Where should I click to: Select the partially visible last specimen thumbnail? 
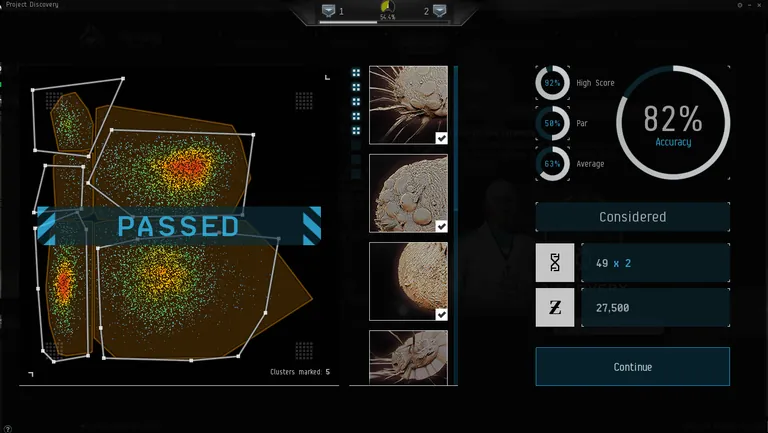pyautogui.click(x=408, y=357)
